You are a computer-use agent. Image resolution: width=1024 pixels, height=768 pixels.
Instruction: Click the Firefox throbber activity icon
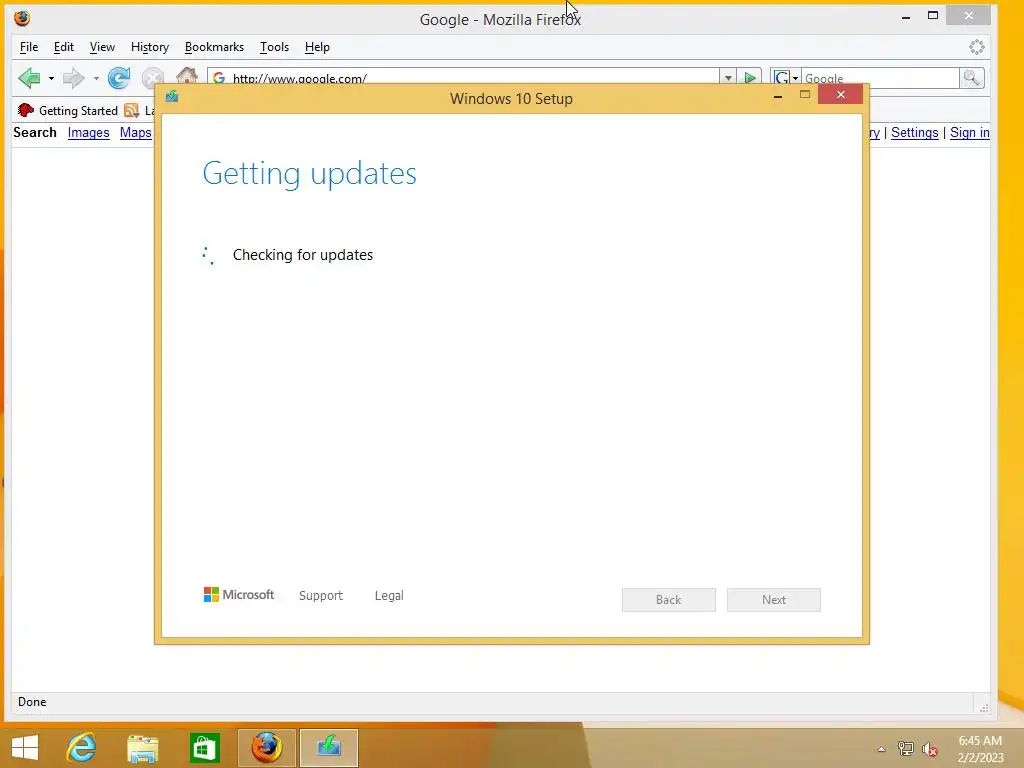coord(977,47)
